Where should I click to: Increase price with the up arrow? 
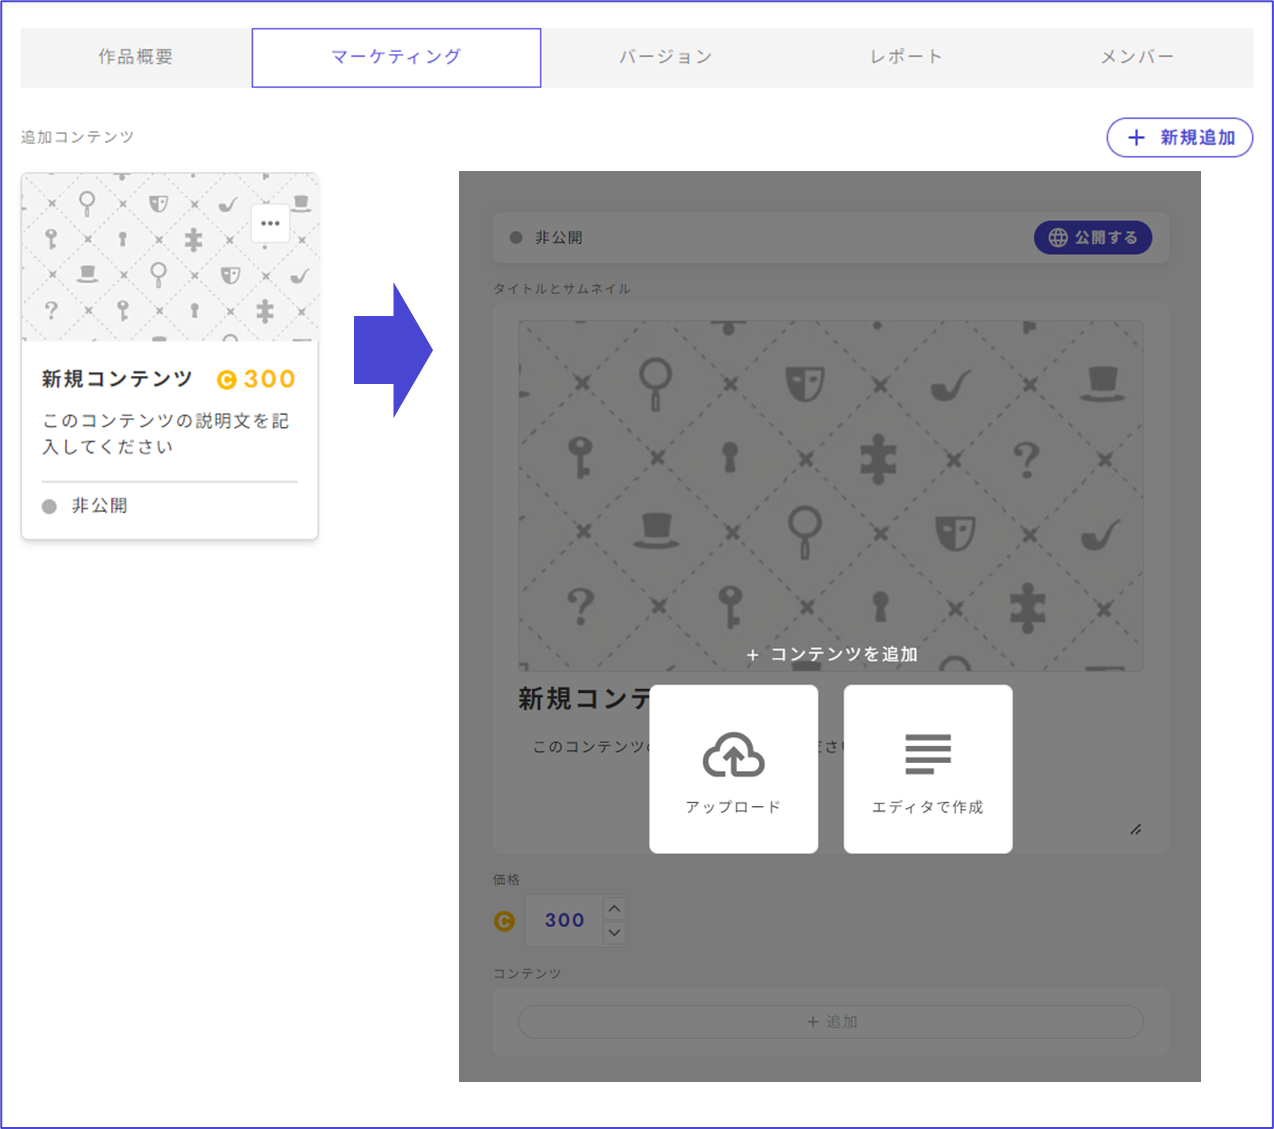point(614,908)
